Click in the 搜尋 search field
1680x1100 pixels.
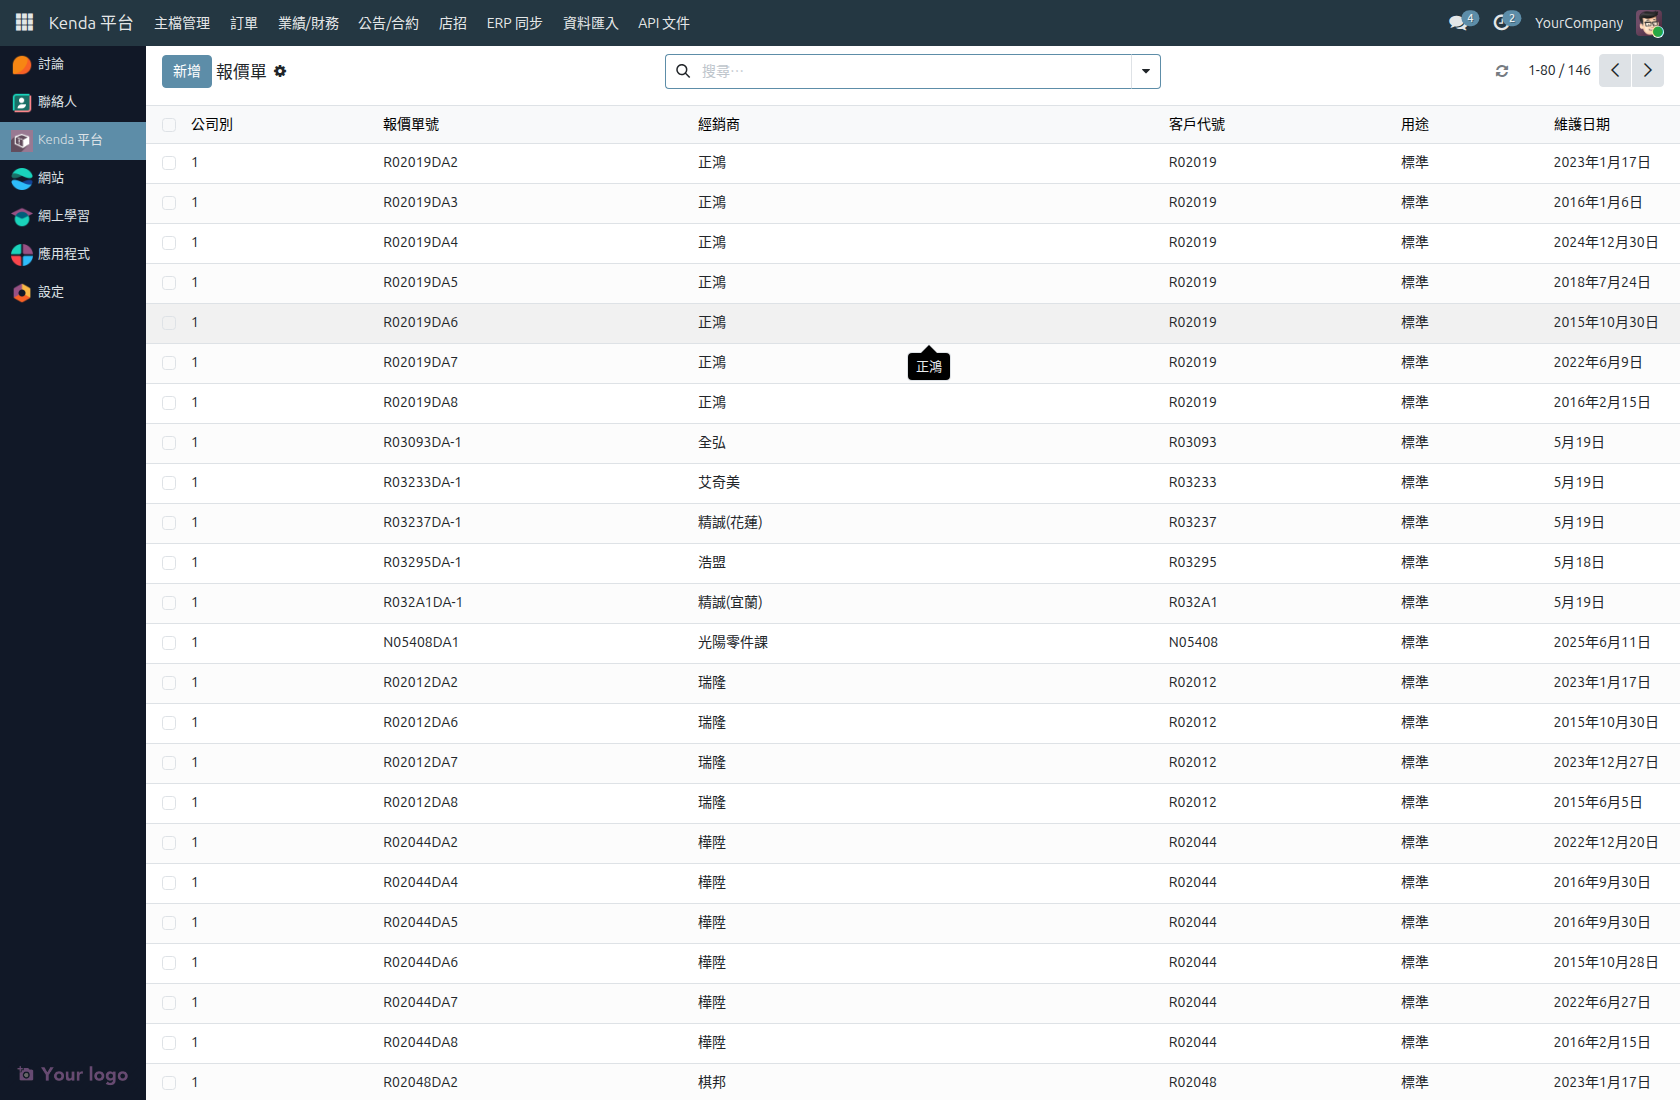point(914,71)
